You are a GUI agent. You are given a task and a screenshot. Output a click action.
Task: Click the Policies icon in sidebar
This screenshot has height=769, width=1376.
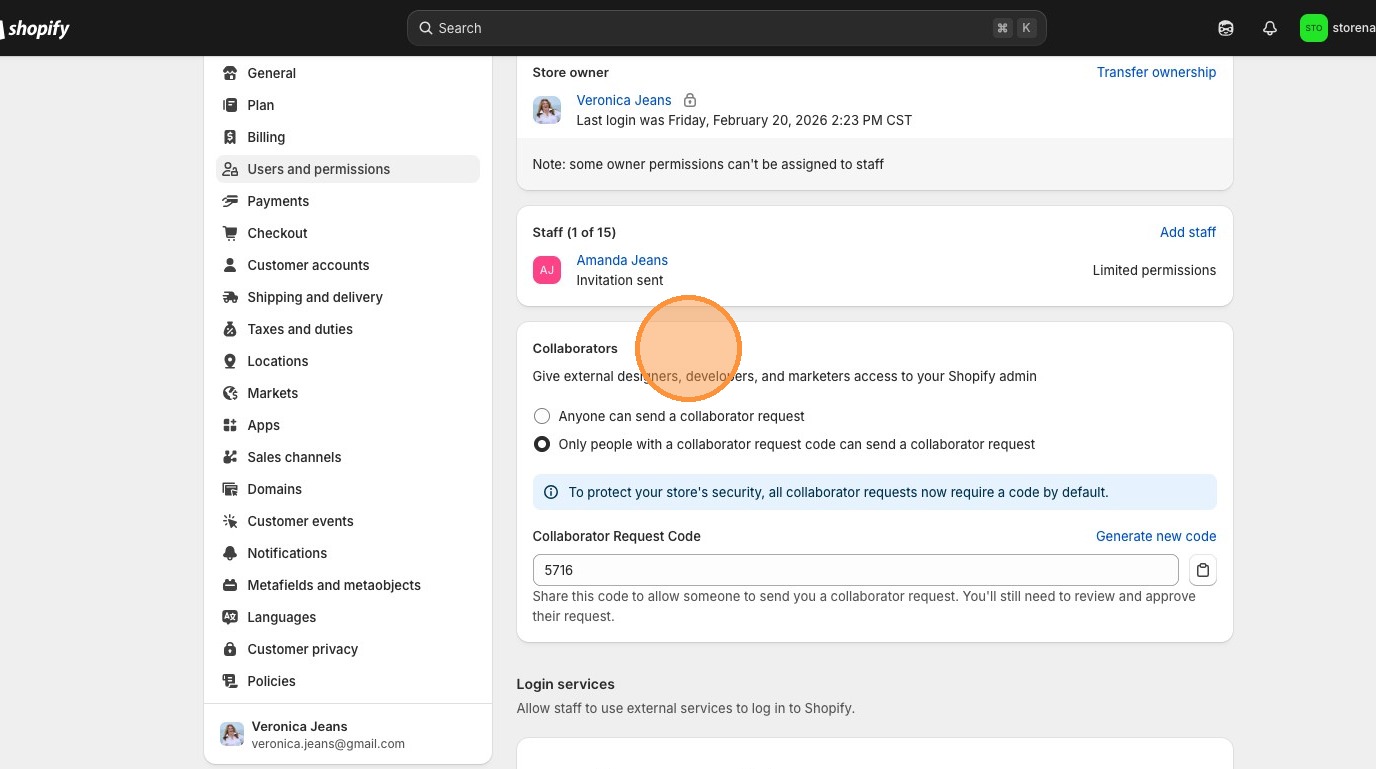point(230,681)
